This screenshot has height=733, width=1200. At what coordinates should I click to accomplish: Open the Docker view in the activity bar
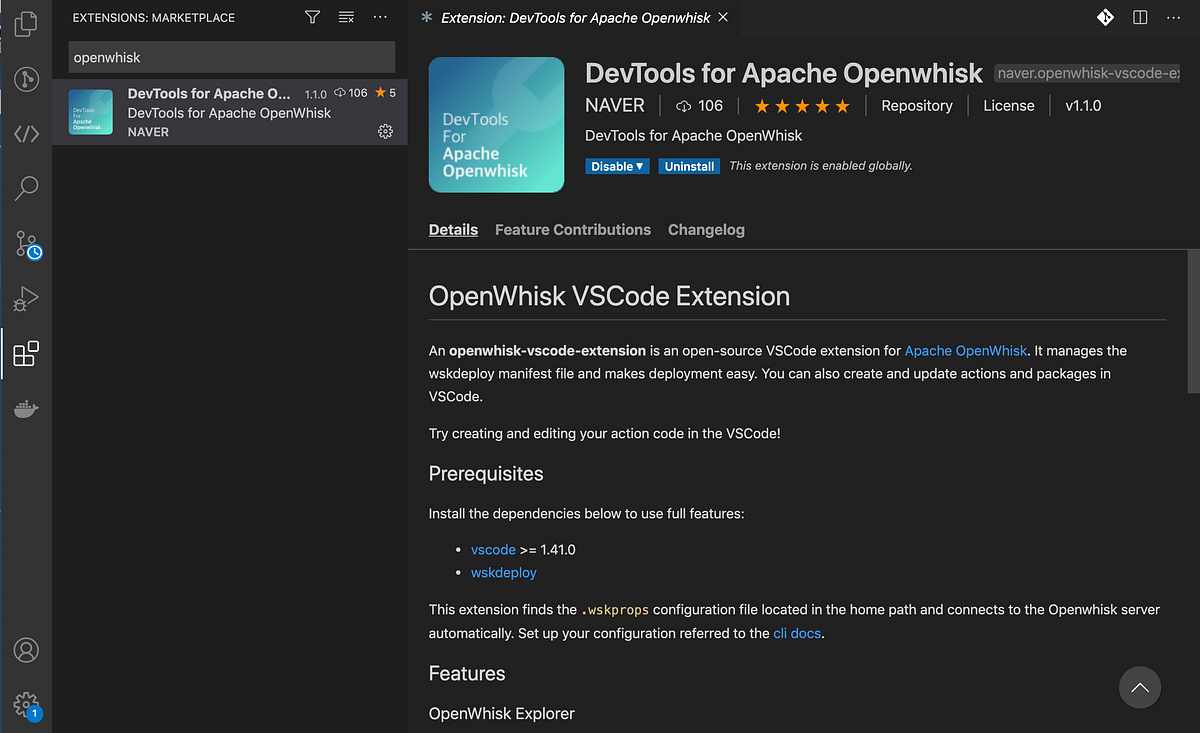coord(27,408)
